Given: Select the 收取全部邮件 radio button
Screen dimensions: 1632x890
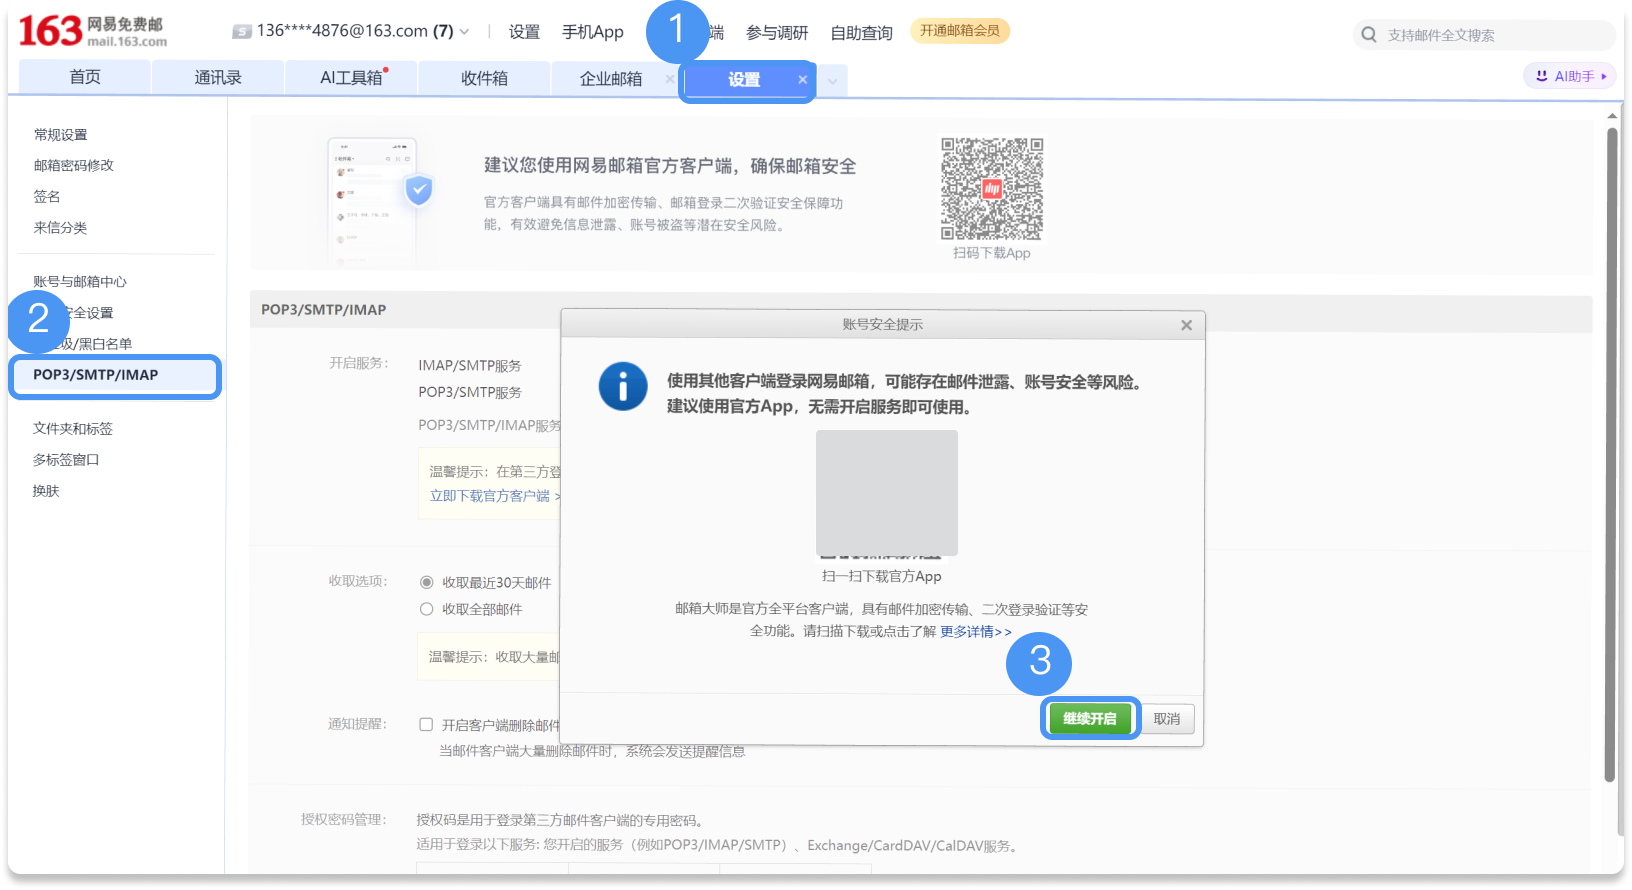Looking at the screenshot, I should (427, 609).
